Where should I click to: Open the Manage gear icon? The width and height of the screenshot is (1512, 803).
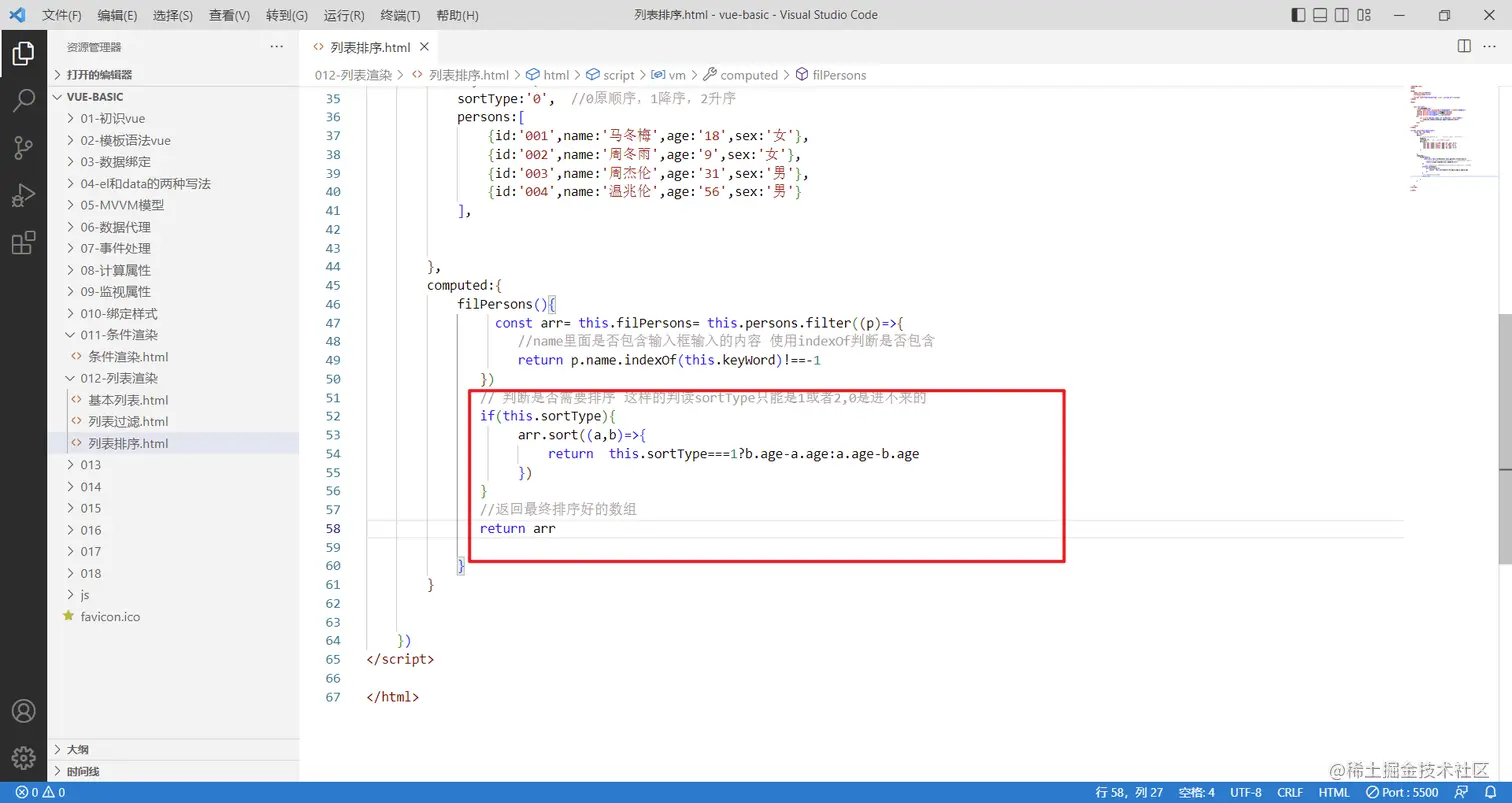click(23, 758)
